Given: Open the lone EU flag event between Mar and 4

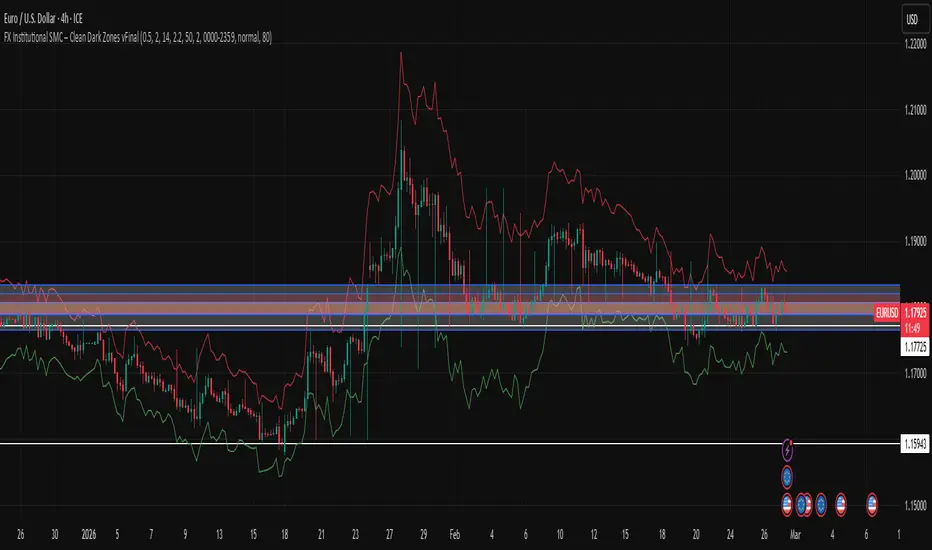Looking at the screenshot, I should [x=821, y=505].
